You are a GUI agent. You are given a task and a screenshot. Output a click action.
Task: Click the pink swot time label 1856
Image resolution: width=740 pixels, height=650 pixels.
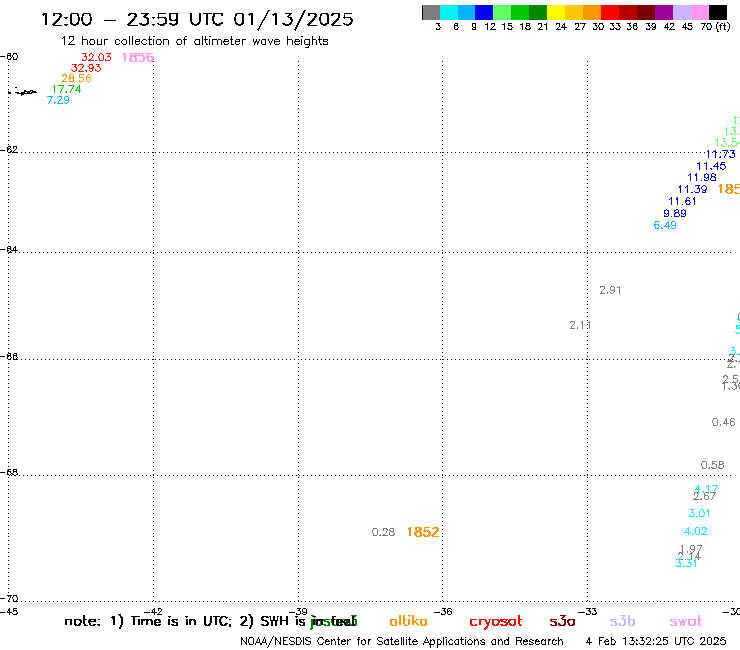tap(138, 58)
